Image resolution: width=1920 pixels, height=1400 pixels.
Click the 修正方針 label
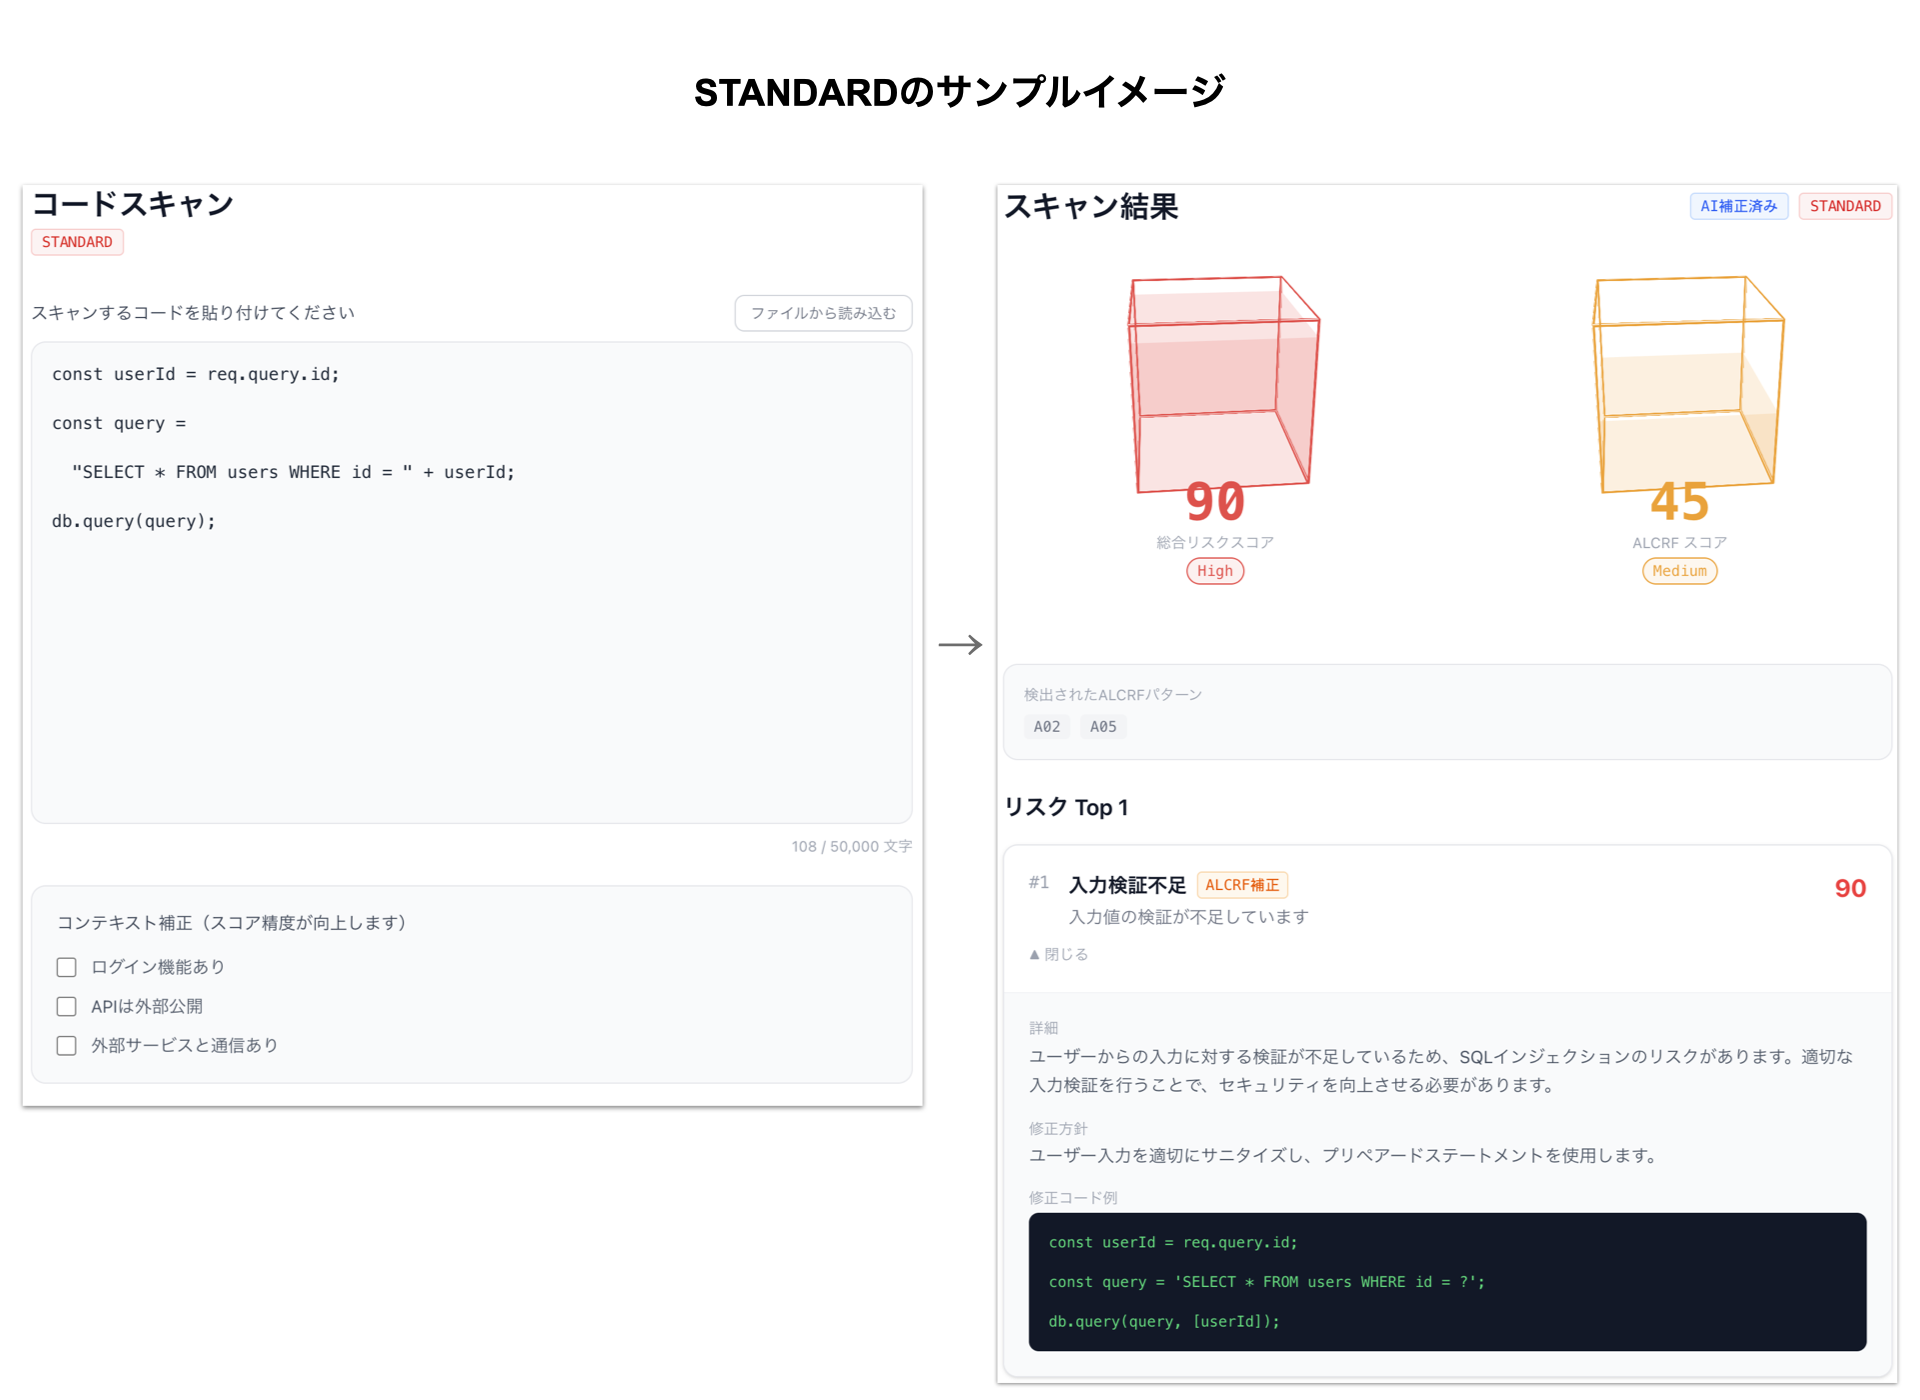click(x=1058, y=1128)
